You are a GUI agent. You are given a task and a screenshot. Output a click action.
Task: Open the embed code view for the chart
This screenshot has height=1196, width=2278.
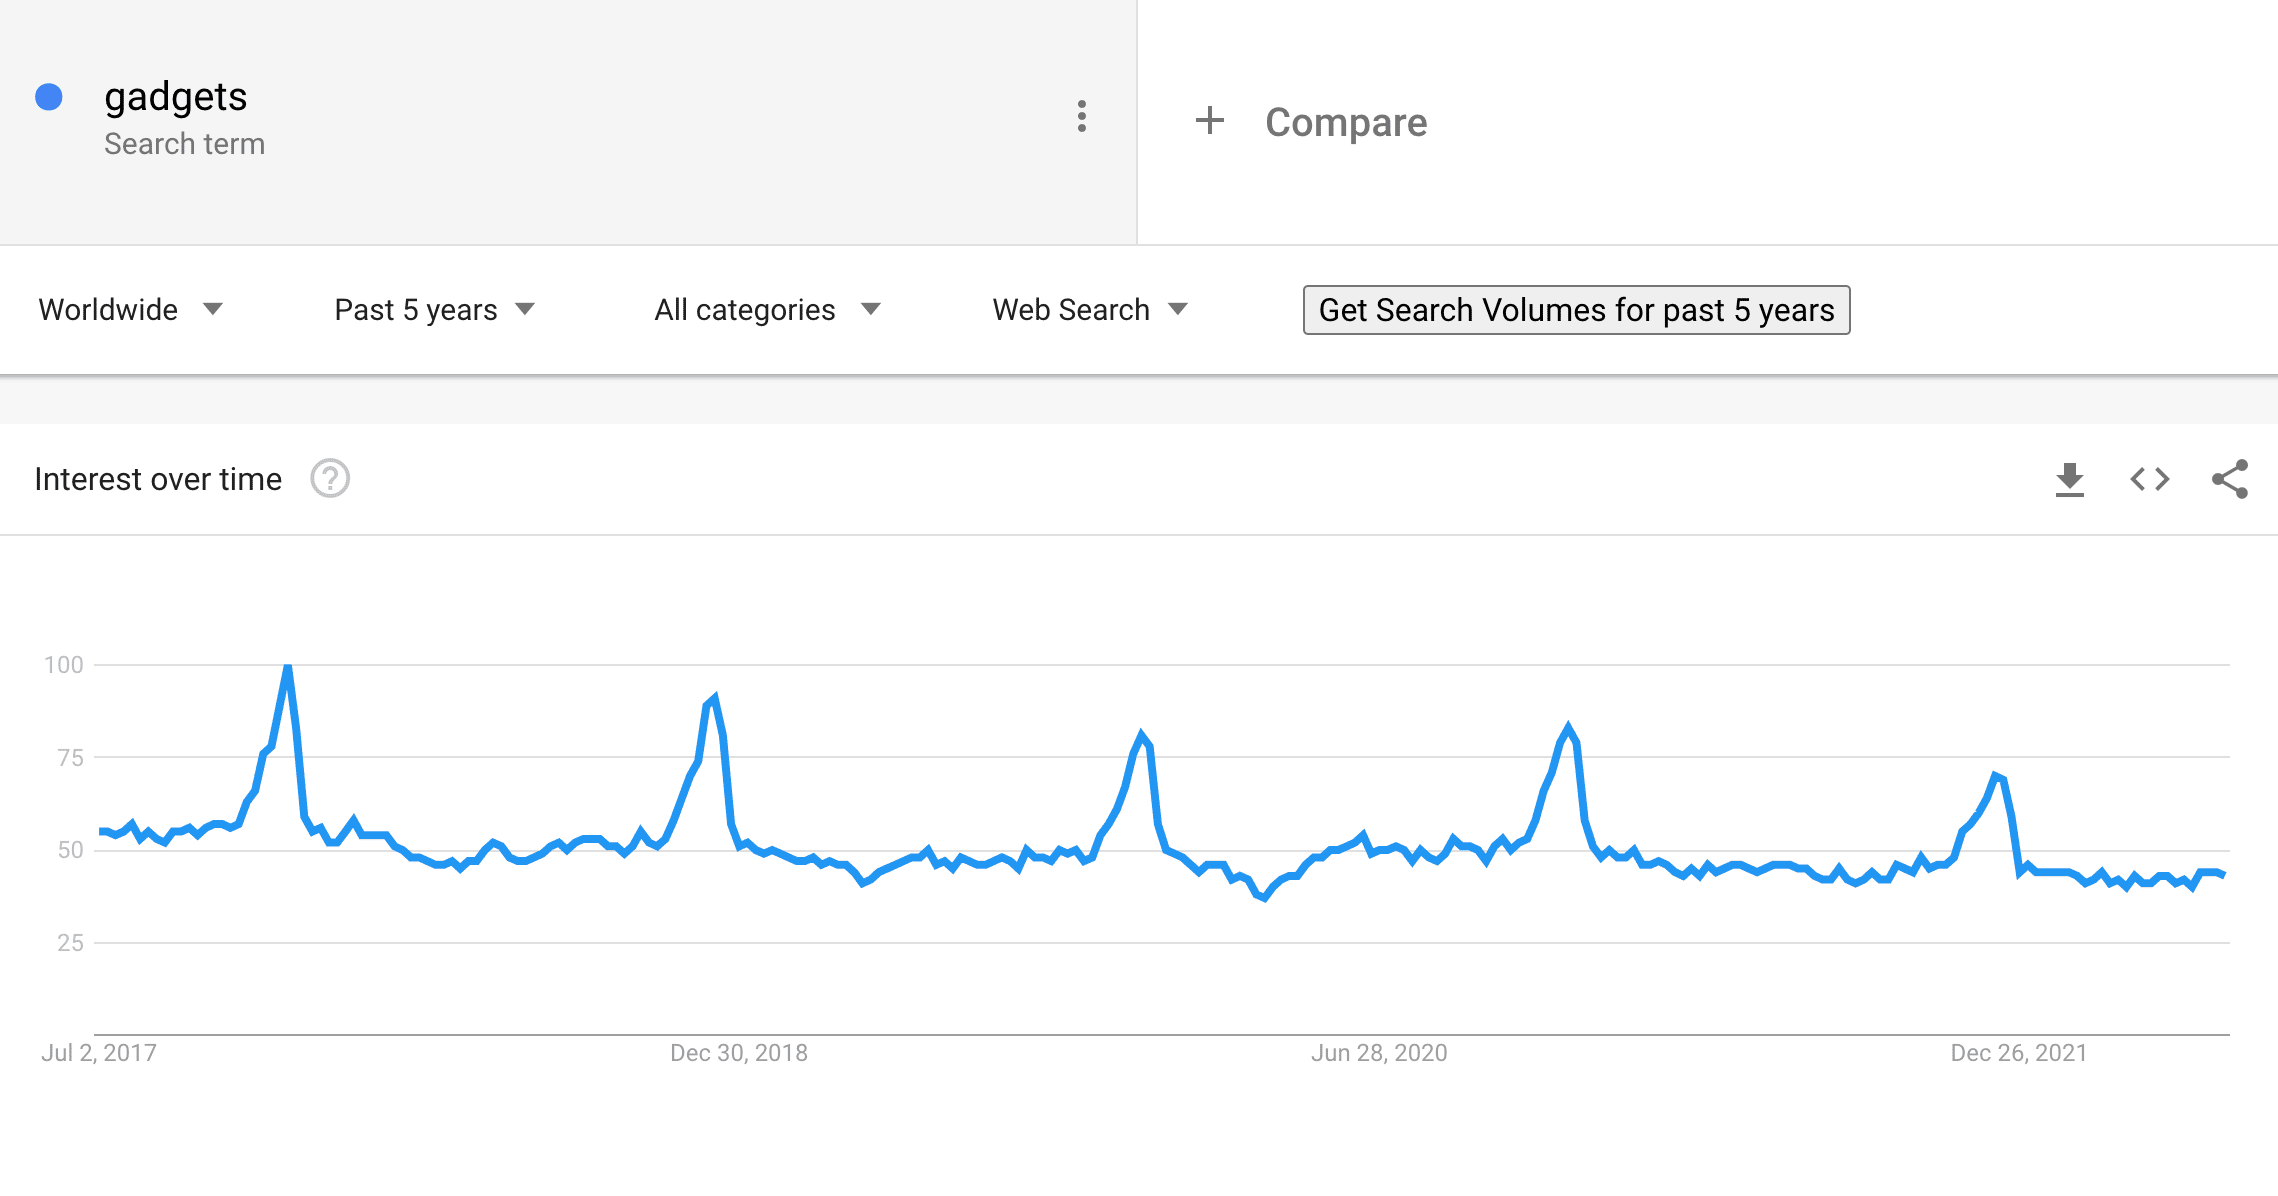tap(2148, 479)
